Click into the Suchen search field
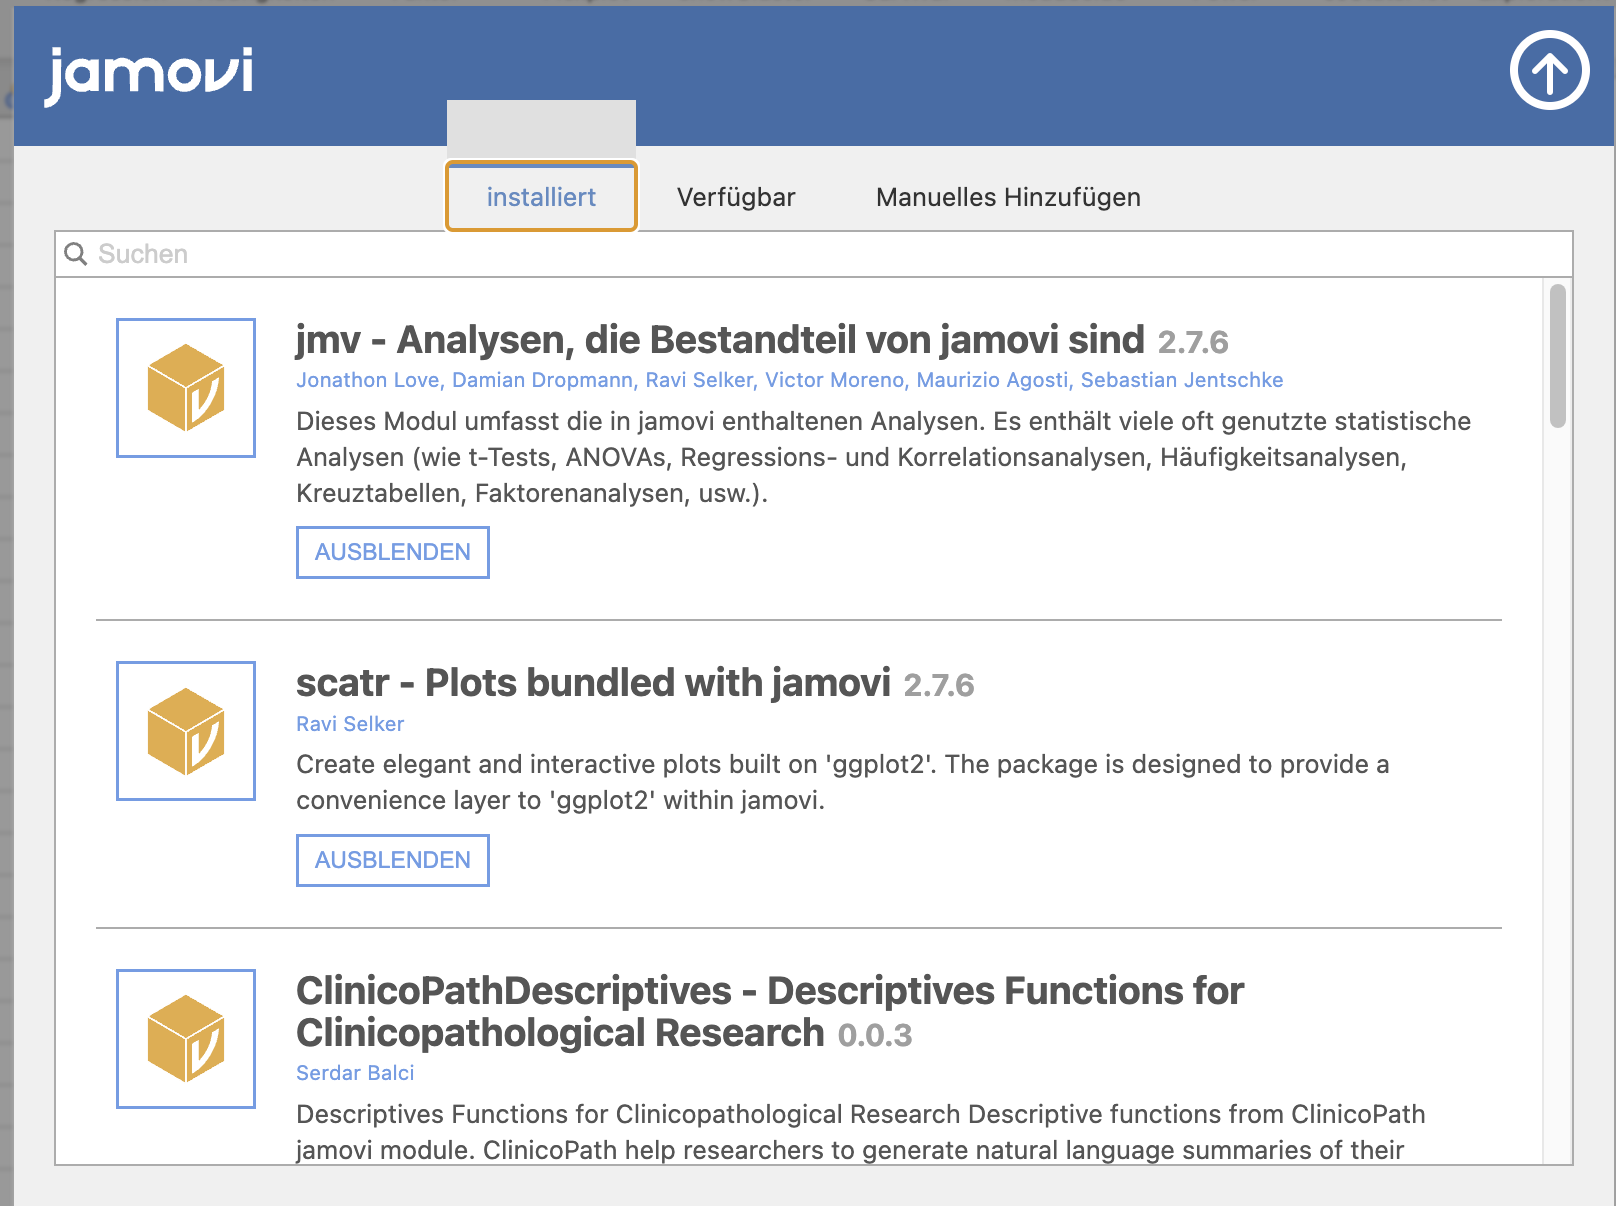This screenshot has width=1616, height=1206. pyautogui.click(x=814, y=254)
